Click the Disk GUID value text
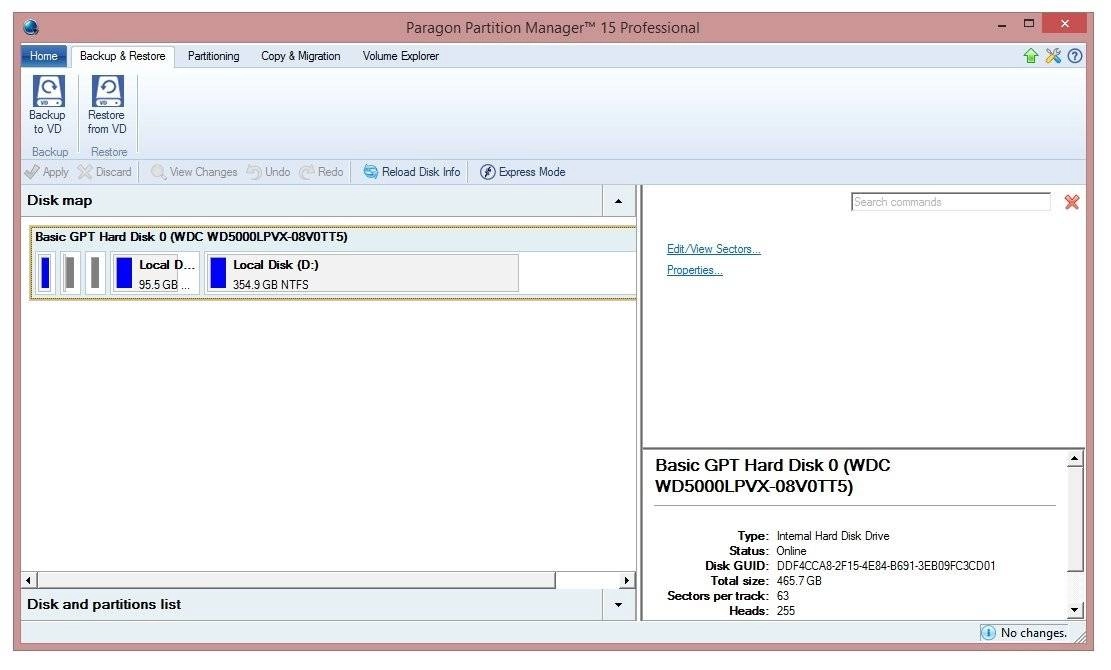1111x670 pixels. (x=886, y=566)
